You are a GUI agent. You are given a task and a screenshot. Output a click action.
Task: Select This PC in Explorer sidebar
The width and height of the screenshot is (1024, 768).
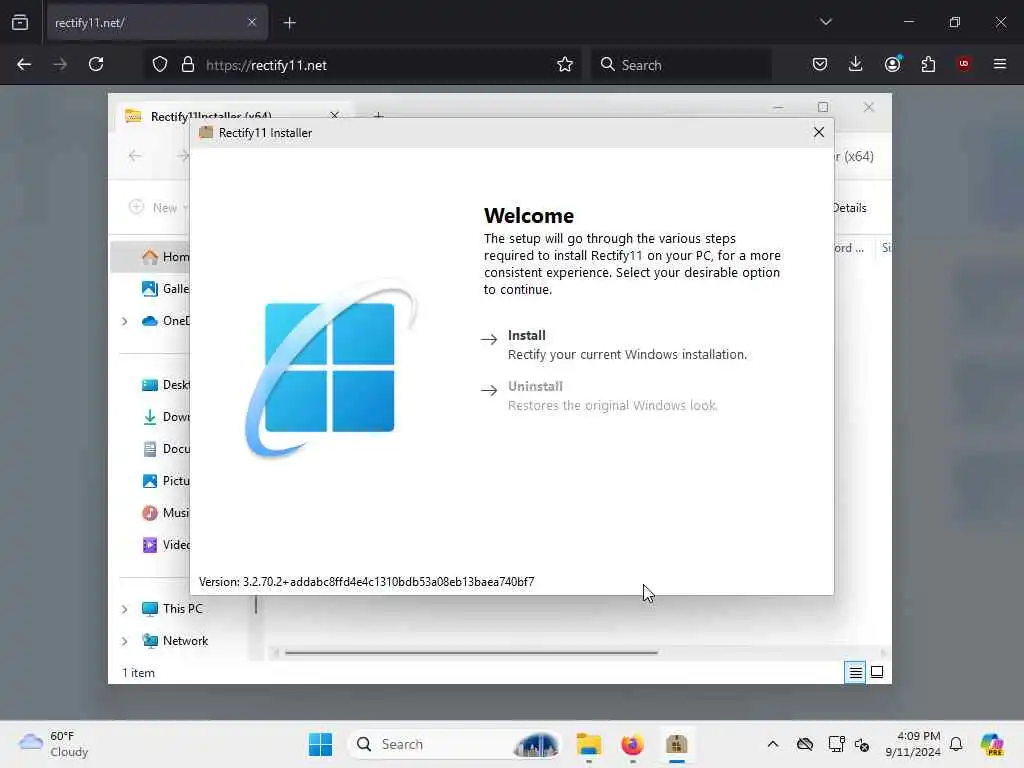(172, 609)
